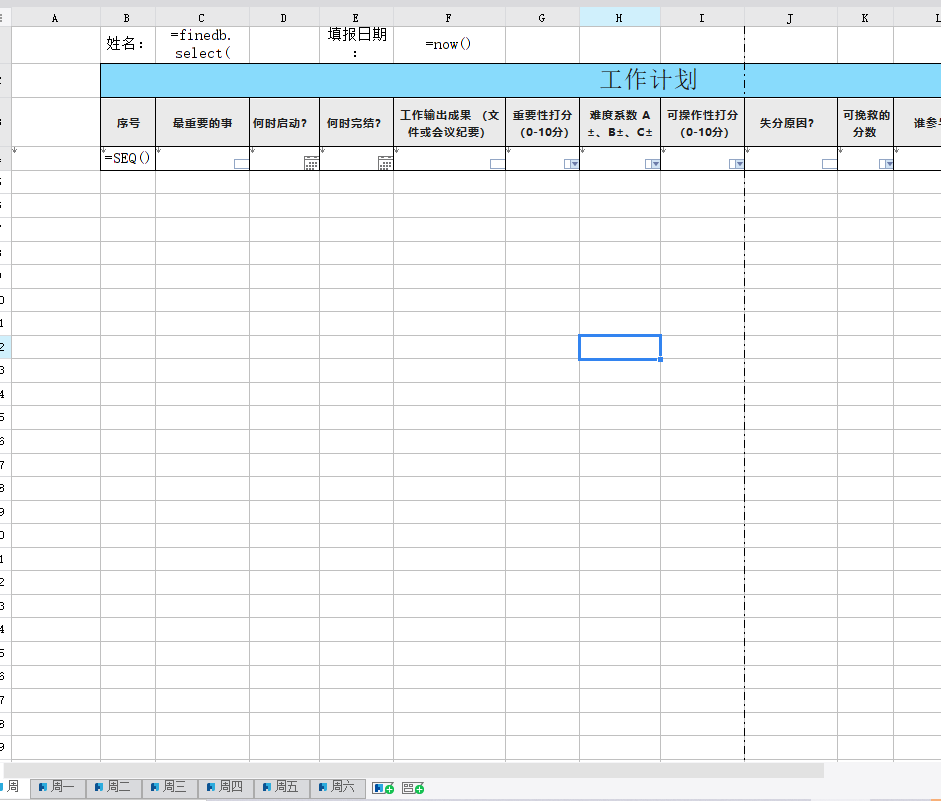
Task: Select the 最重要的事 header cell
Action: click(202, 122)
